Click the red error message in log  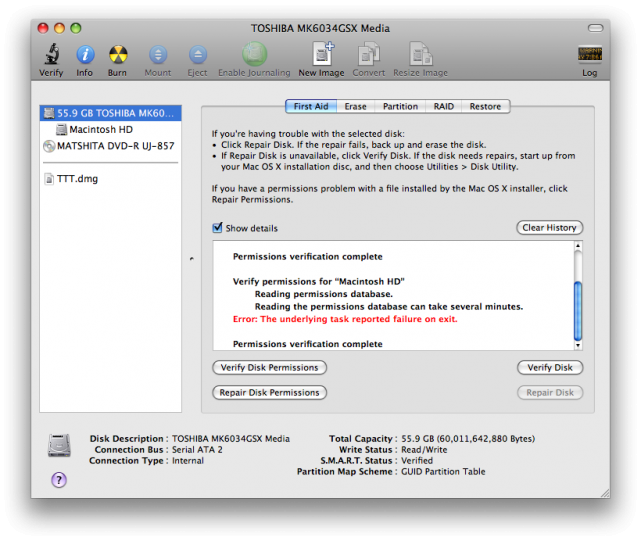pos(345,319)
